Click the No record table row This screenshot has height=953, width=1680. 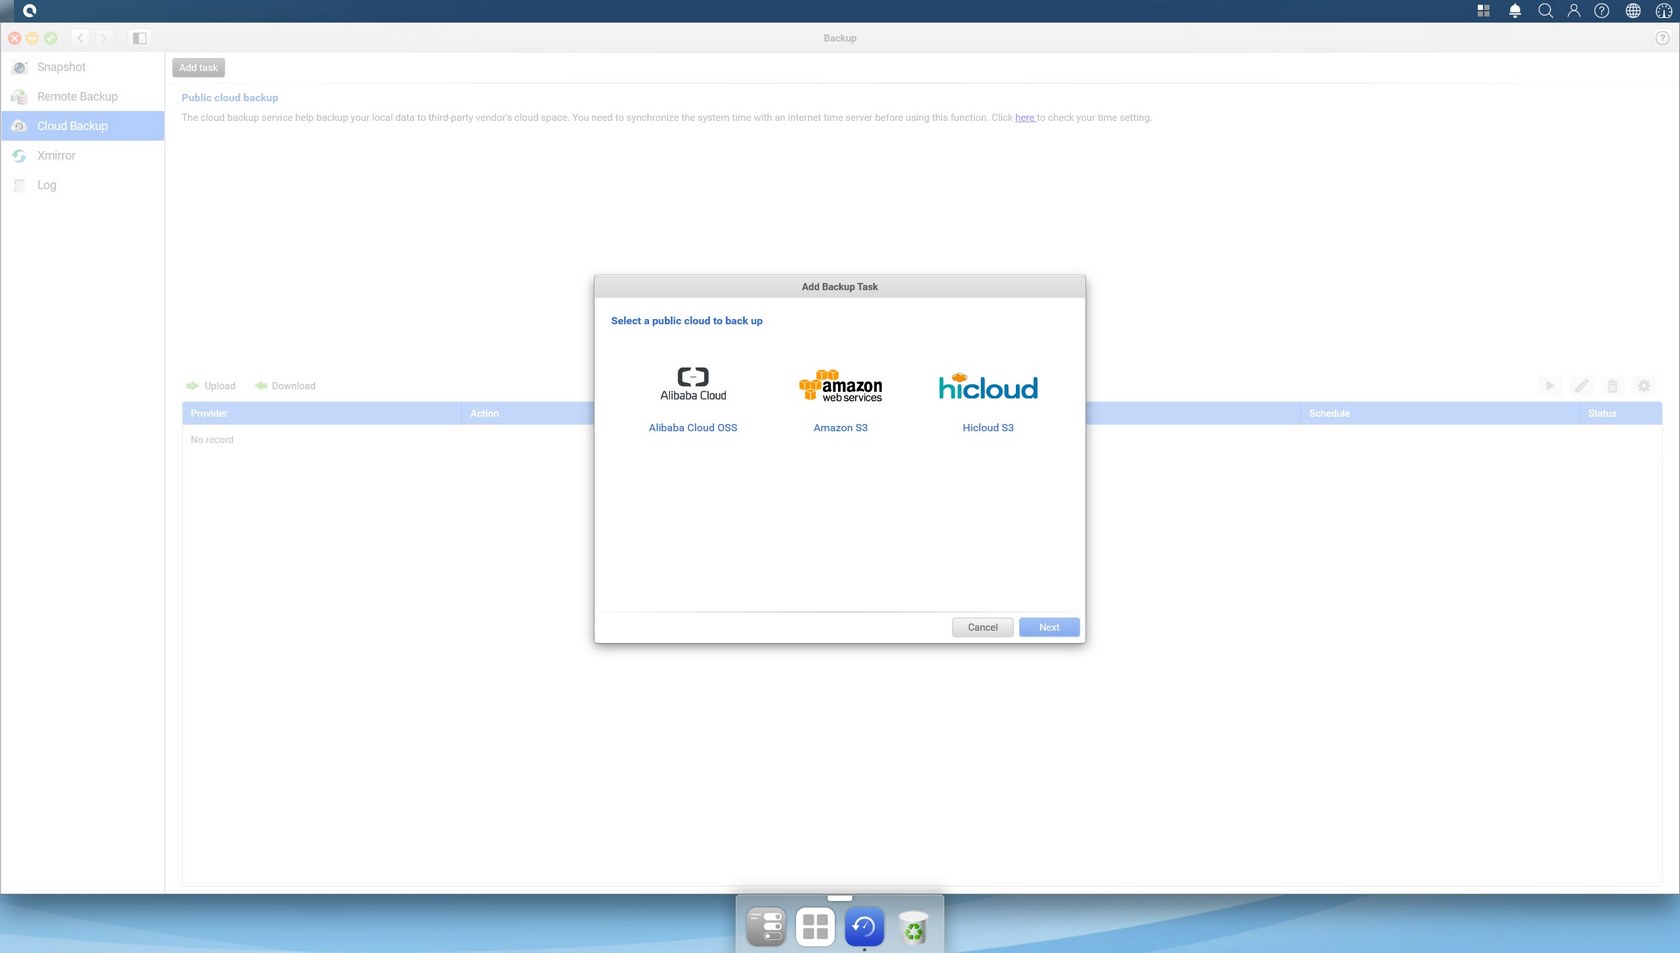click(922, 440)
